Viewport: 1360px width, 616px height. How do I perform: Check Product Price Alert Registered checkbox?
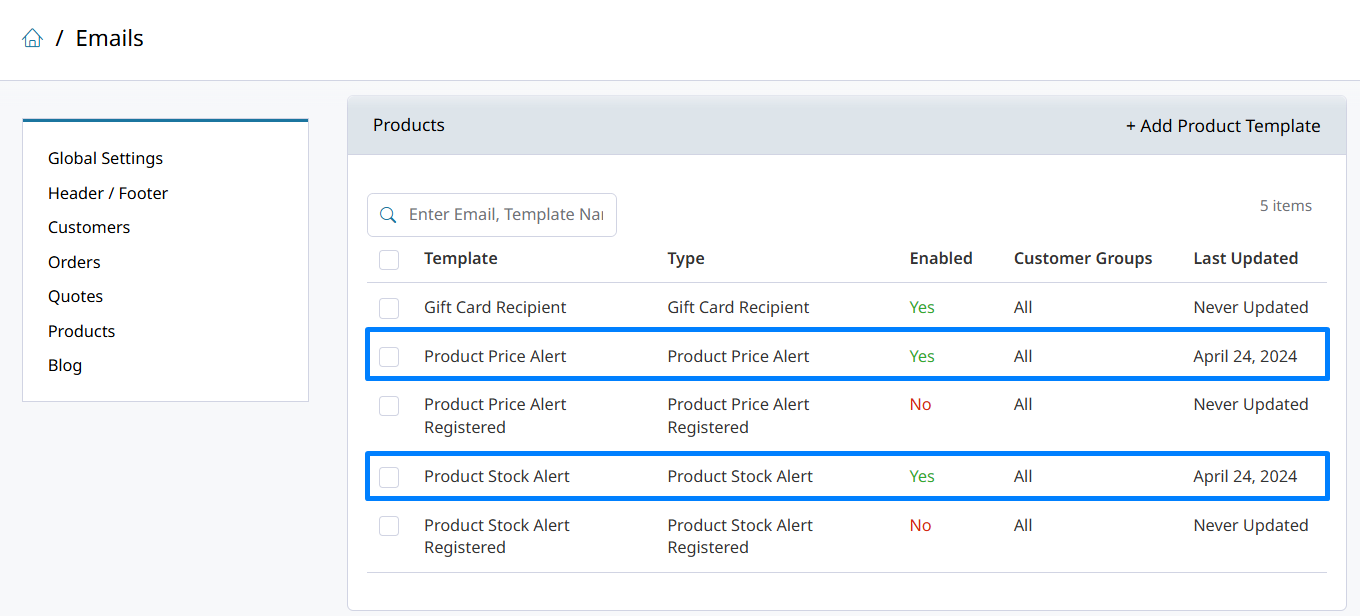click(x=389, y=405)
